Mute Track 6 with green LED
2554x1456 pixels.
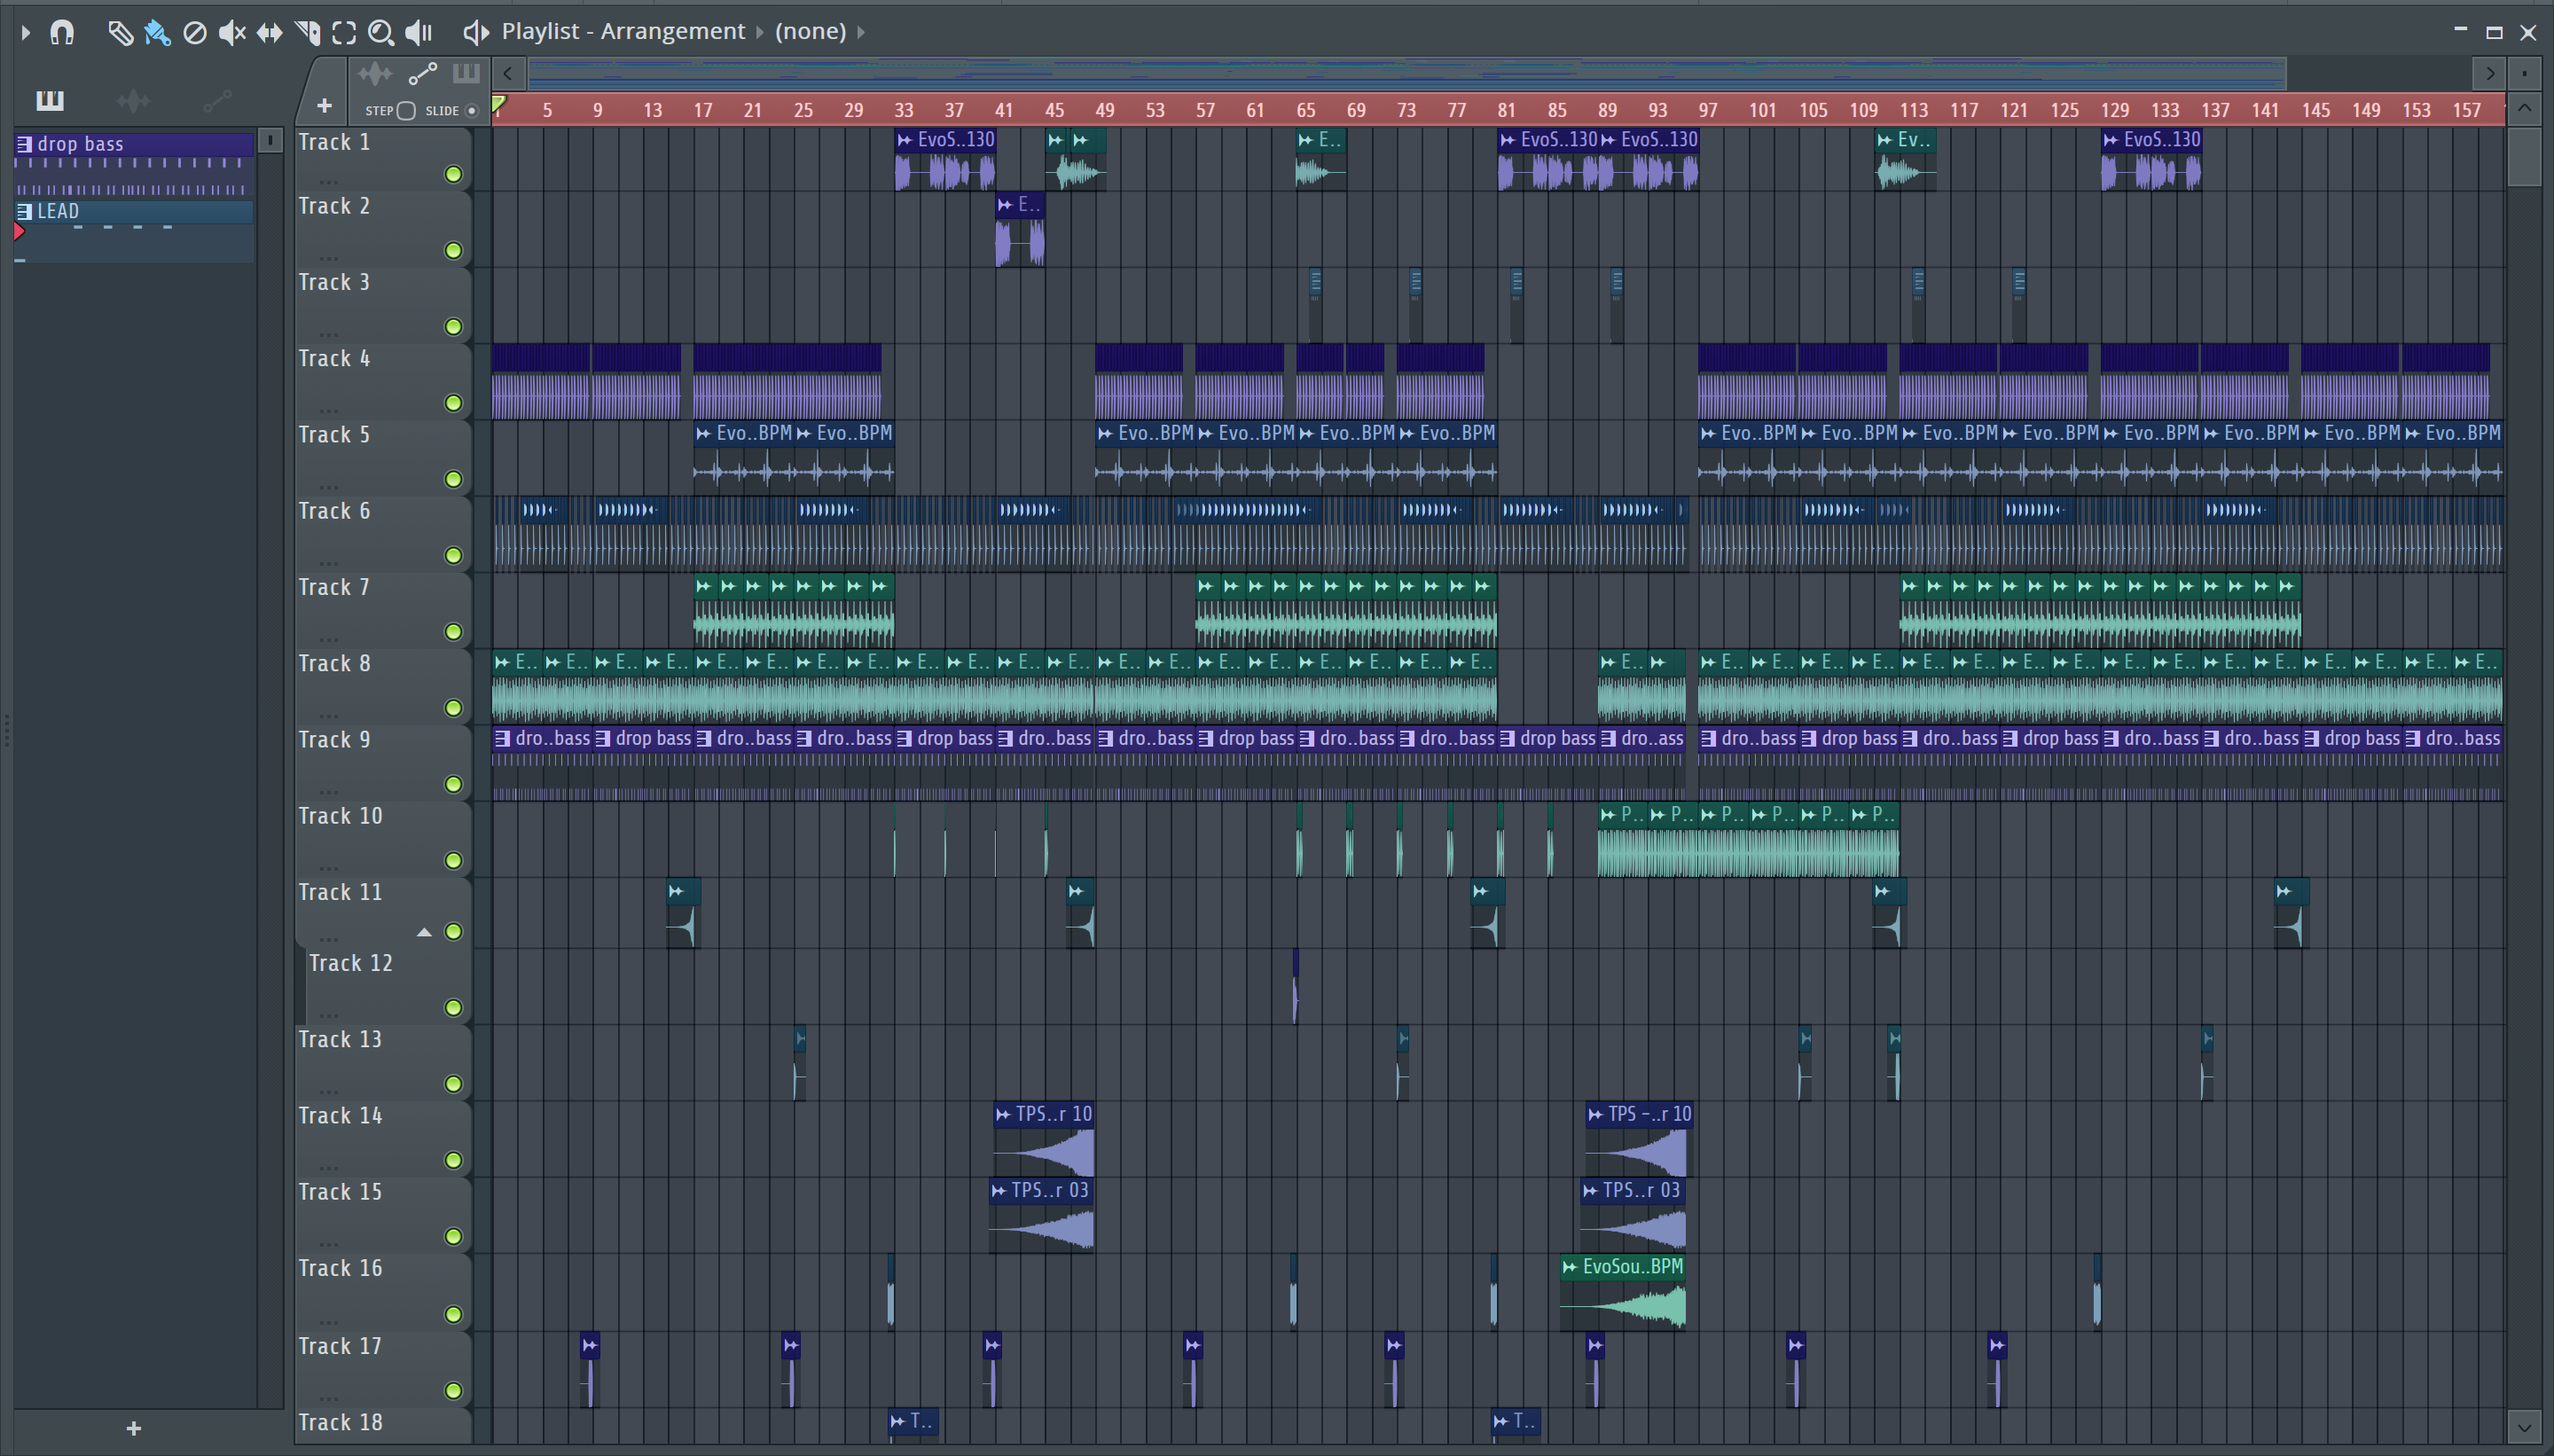453,556
